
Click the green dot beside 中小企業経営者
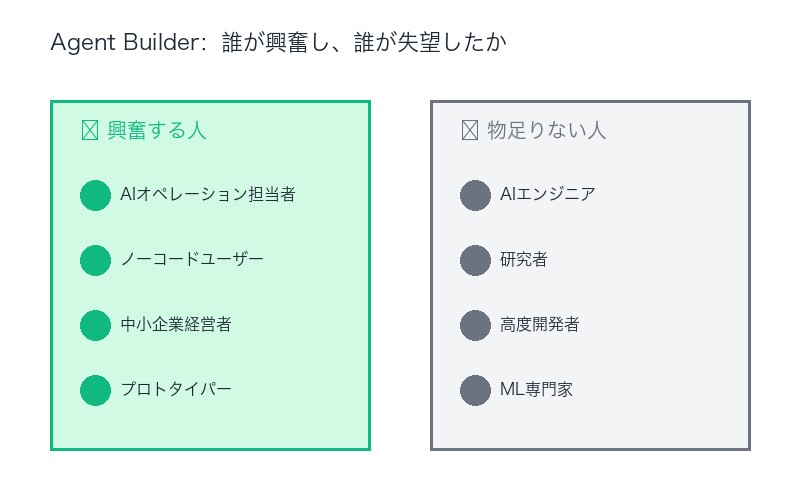coord(95,325)
